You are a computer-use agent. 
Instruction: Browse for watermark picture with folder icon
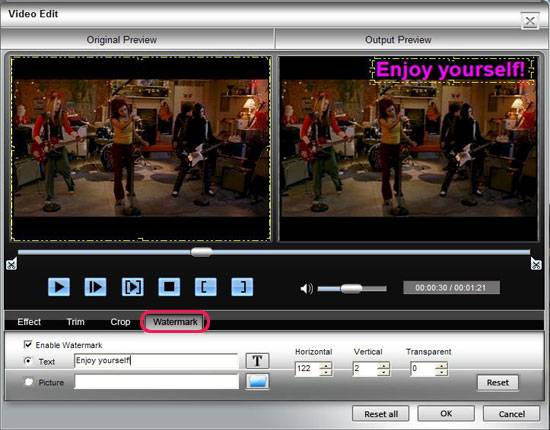click(257, 382)
